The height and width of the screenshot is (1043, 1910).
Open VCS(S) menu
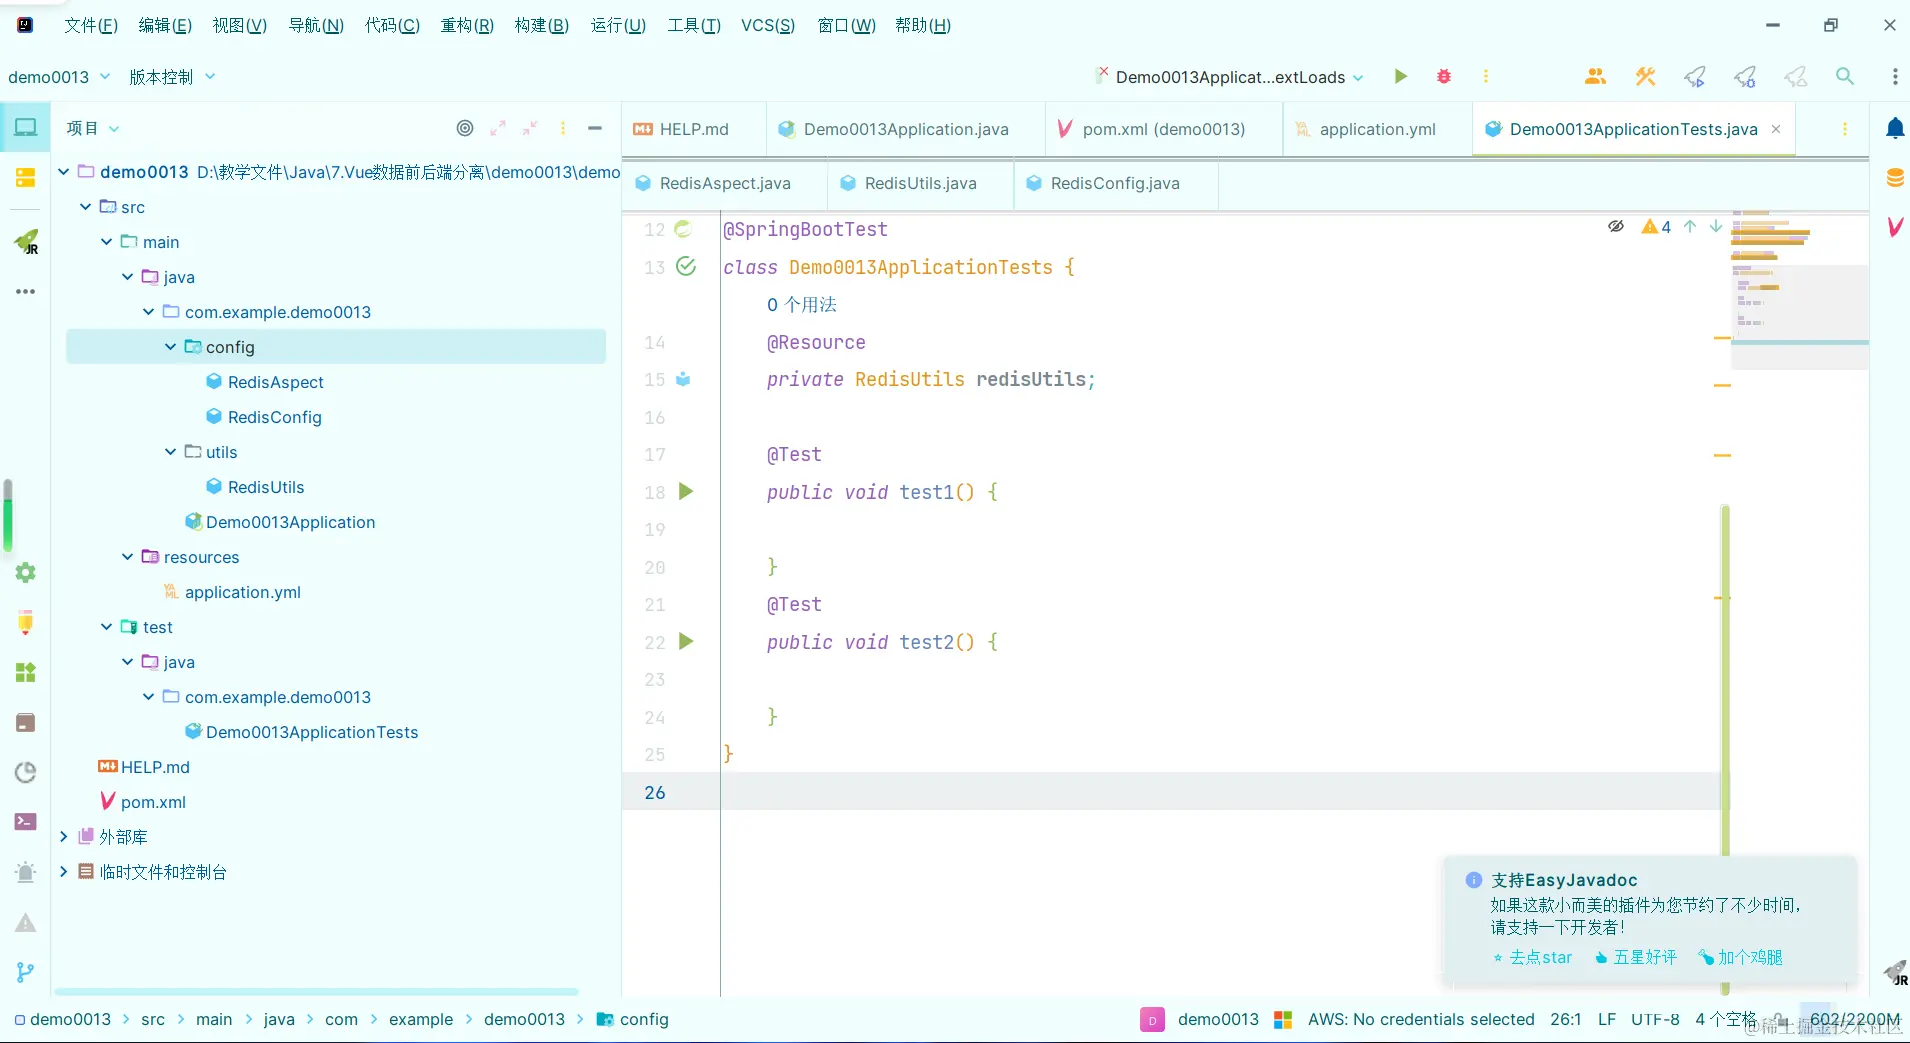[x=768, y=25]
